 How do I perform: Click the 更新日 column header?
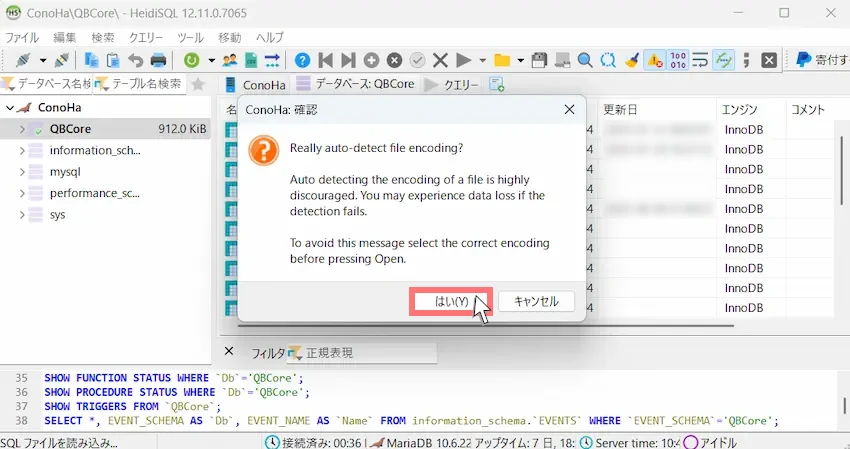click(657, 110)
